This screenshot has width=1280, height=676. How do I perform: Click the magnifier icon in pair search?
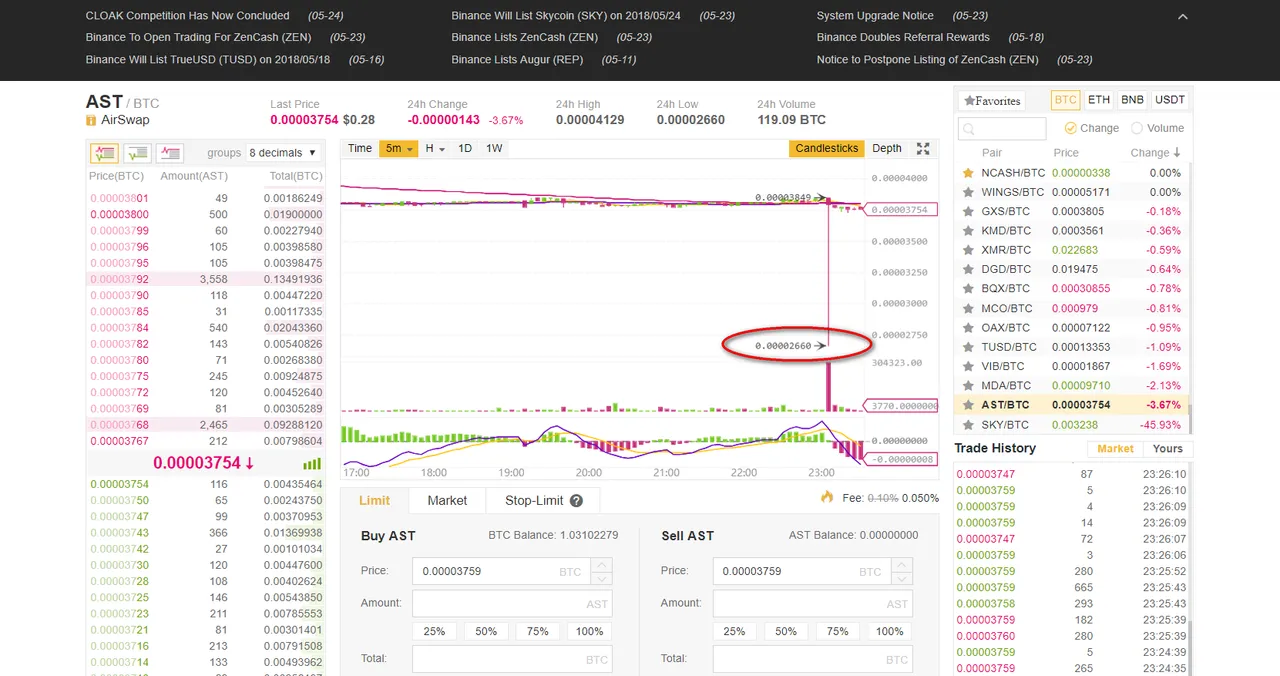click(968, 129)
